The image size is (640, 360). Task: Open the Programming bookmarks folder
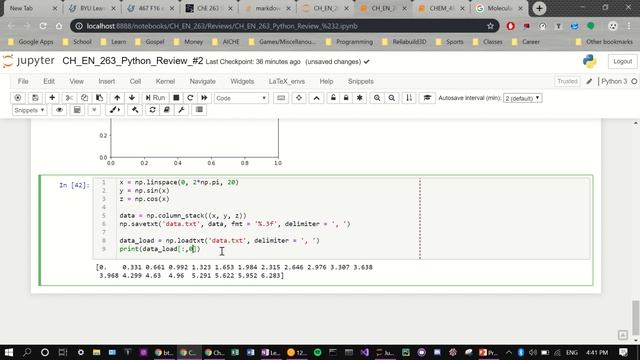[x=349, y=42]
